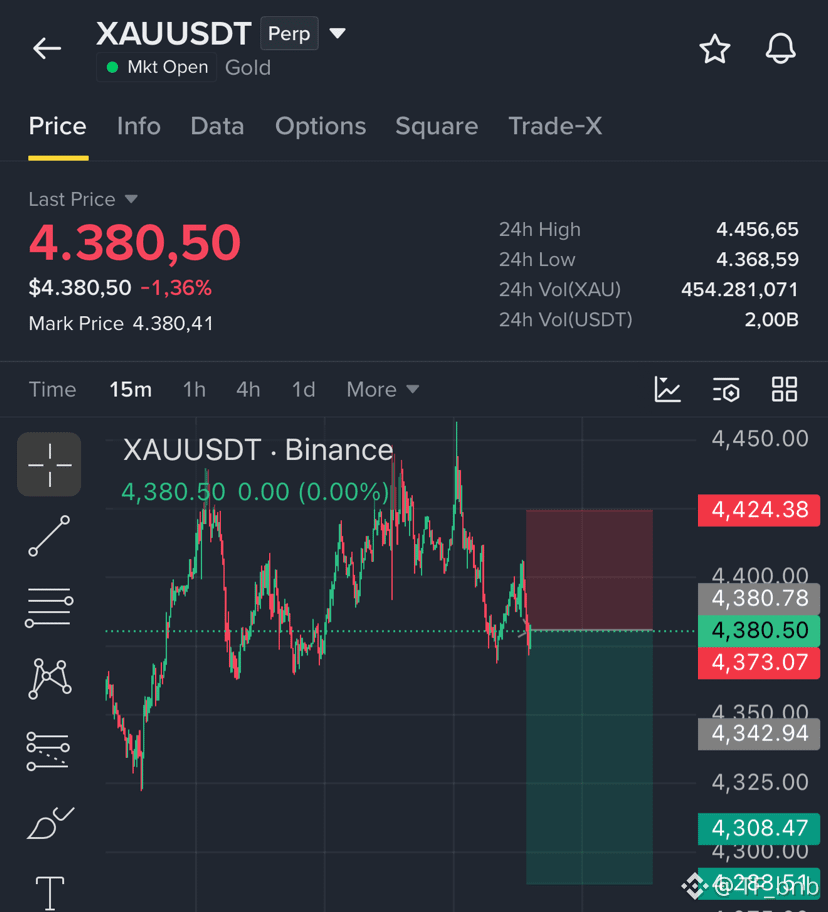Image resolution: width=828 pixels, height=912 pixels.
Task: Click the red stop-loss zone of position
Action: coord(589,570)
